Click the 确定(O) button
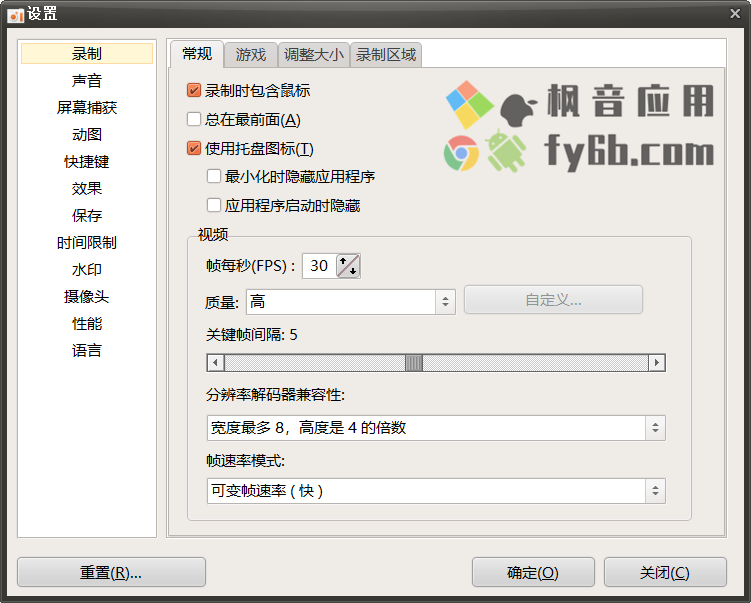 tap(533, 572)
